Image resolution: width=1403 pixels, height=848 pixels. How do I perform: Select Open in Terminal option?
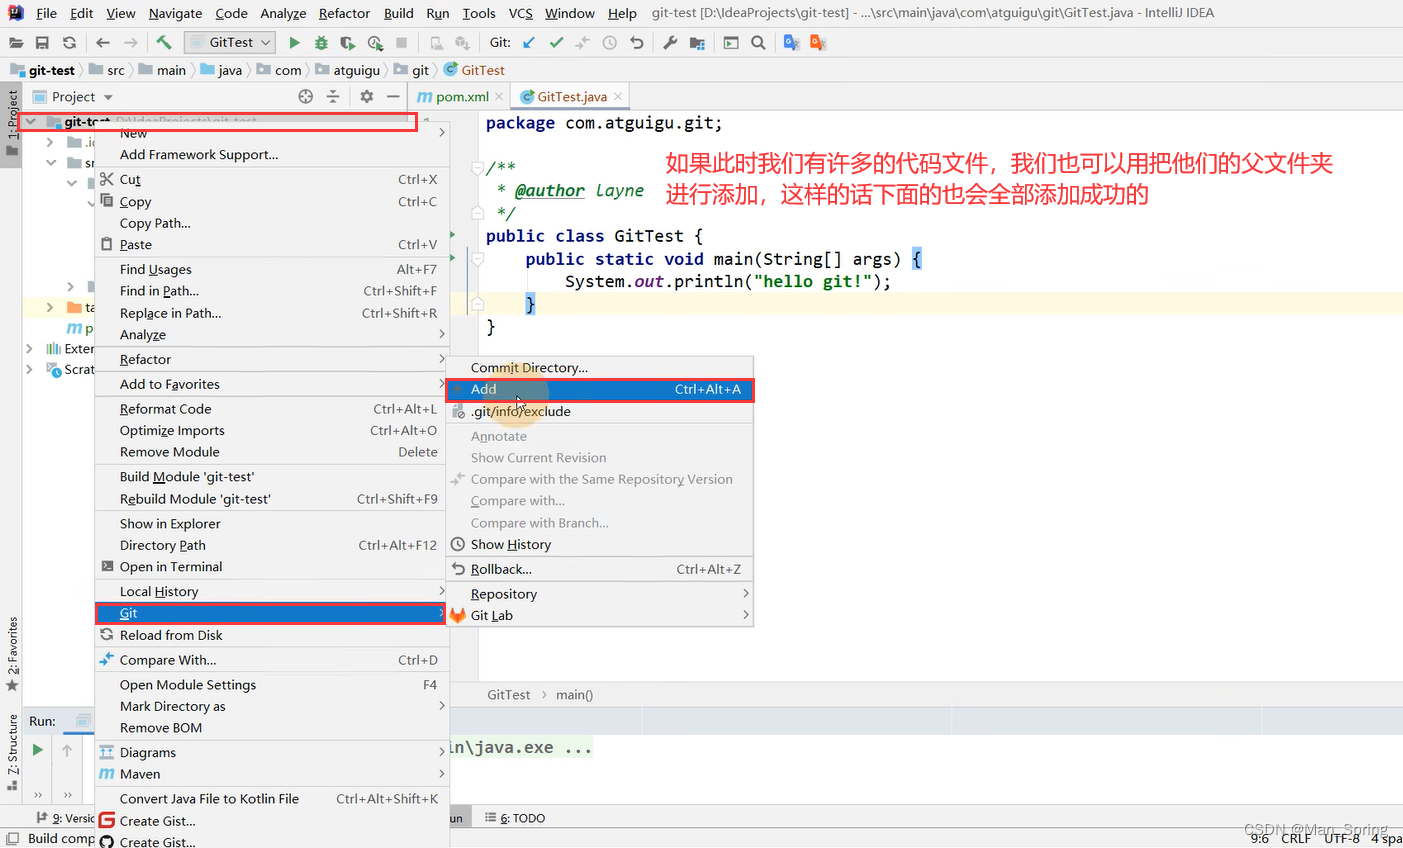pyautogui.click(x=271, y=566)
